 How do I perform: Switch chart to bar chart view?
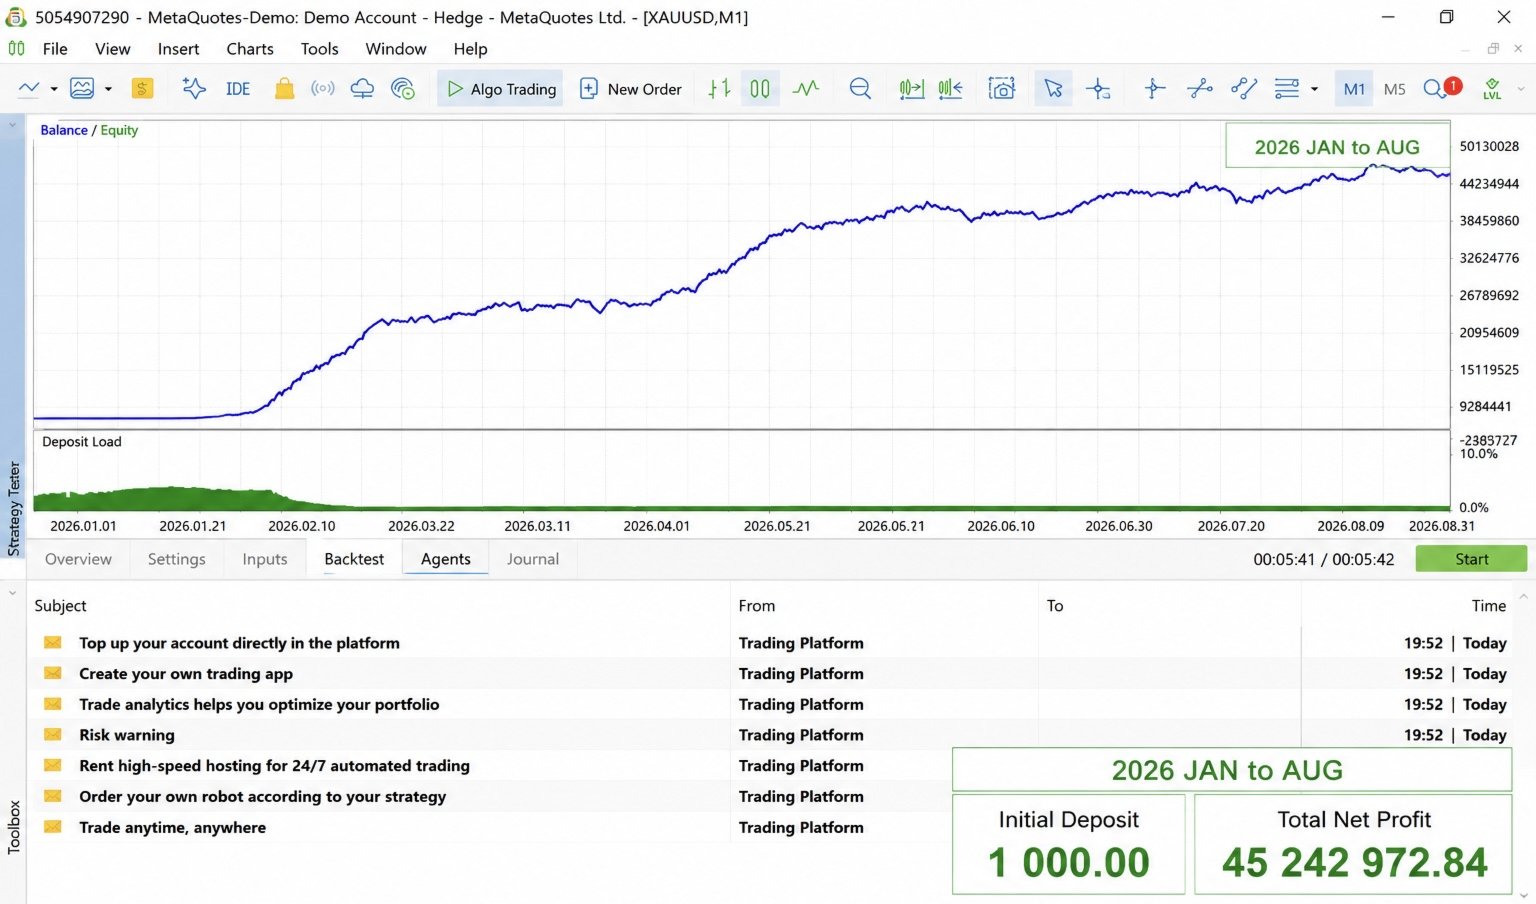click(x=719, y=89)
